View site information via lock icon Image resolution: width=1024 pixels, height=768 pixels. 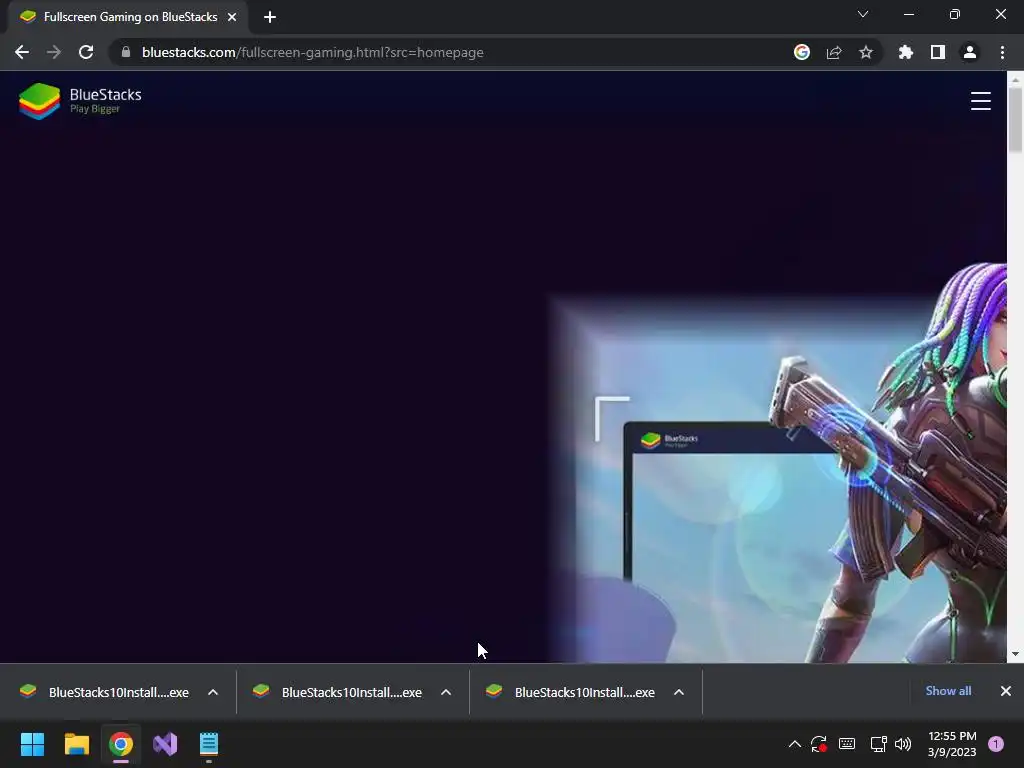tap(126, 52)
